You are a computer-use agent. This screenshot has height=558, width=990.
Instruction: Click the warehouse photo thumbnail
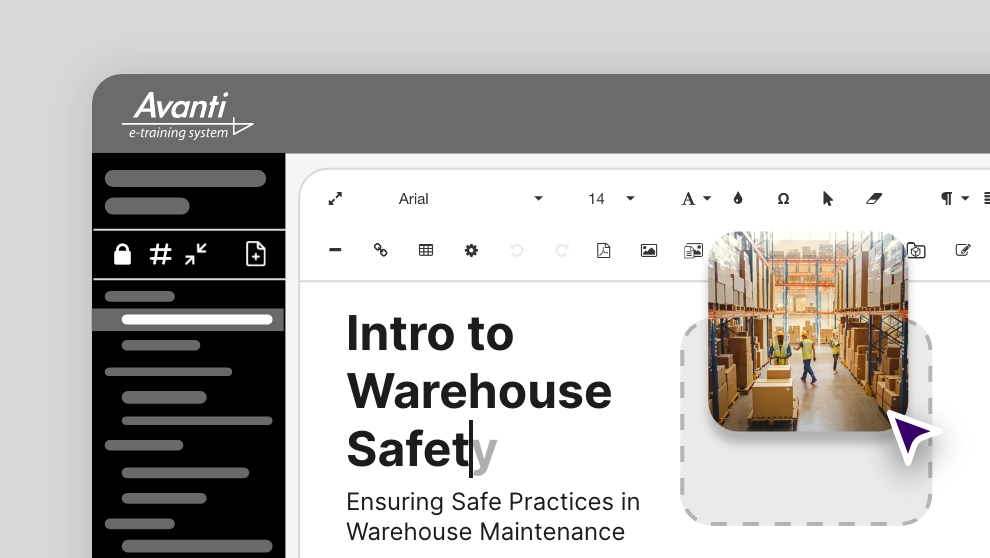tap(807, 331)
